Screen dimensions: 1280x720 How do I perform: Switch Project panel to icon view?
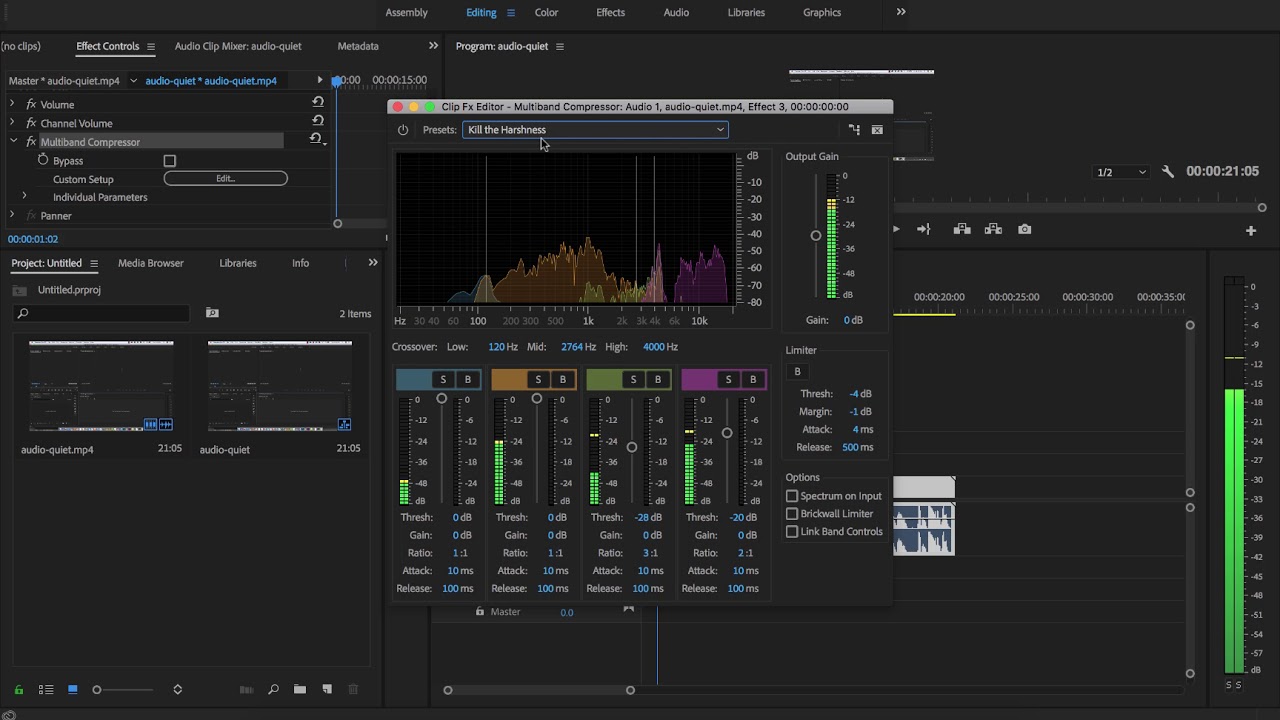tap(72, 689)
